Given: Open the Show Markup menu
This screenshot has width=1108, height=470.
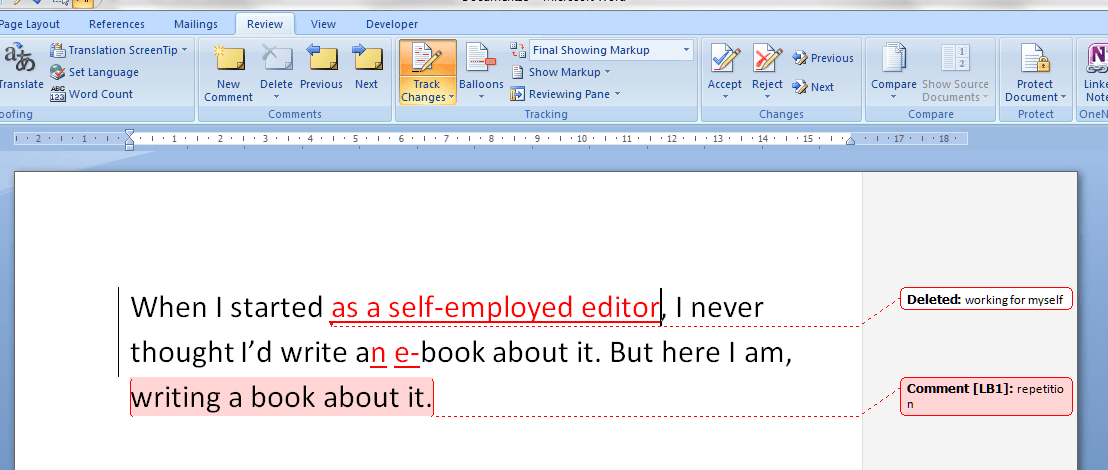Looking at the screenshot, I should (x=561, y=72).
